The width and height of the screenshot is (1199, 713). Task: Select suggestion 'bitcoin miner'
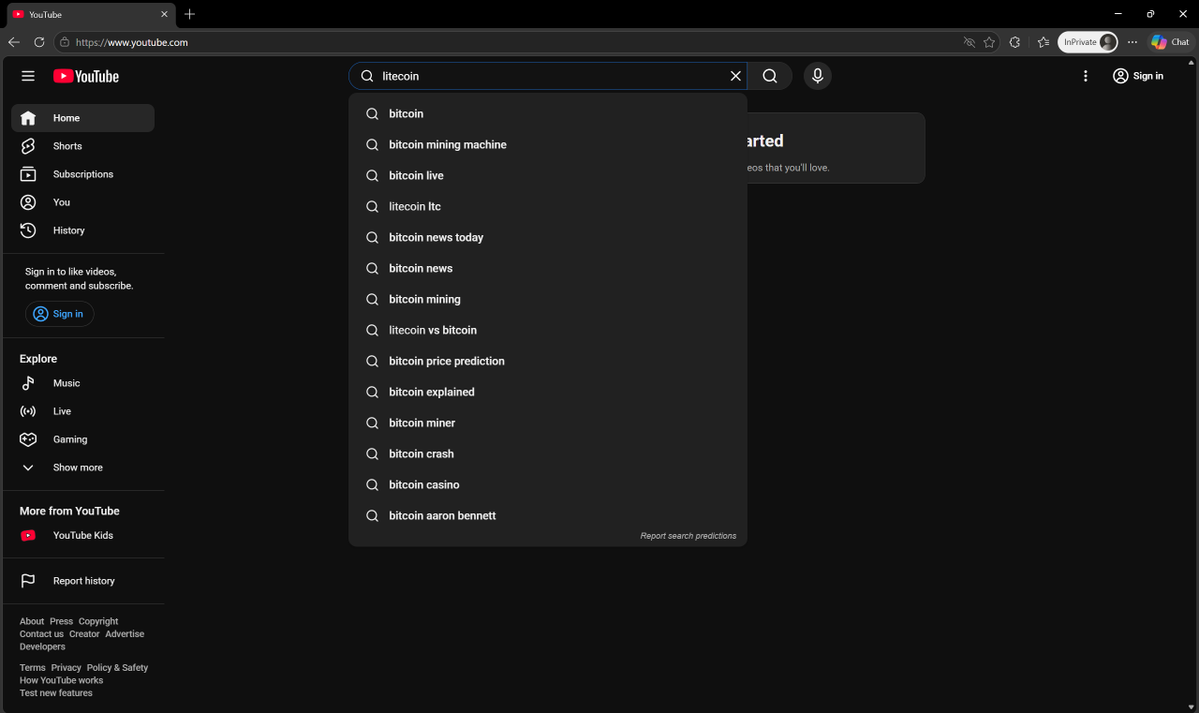coord(548,423)
